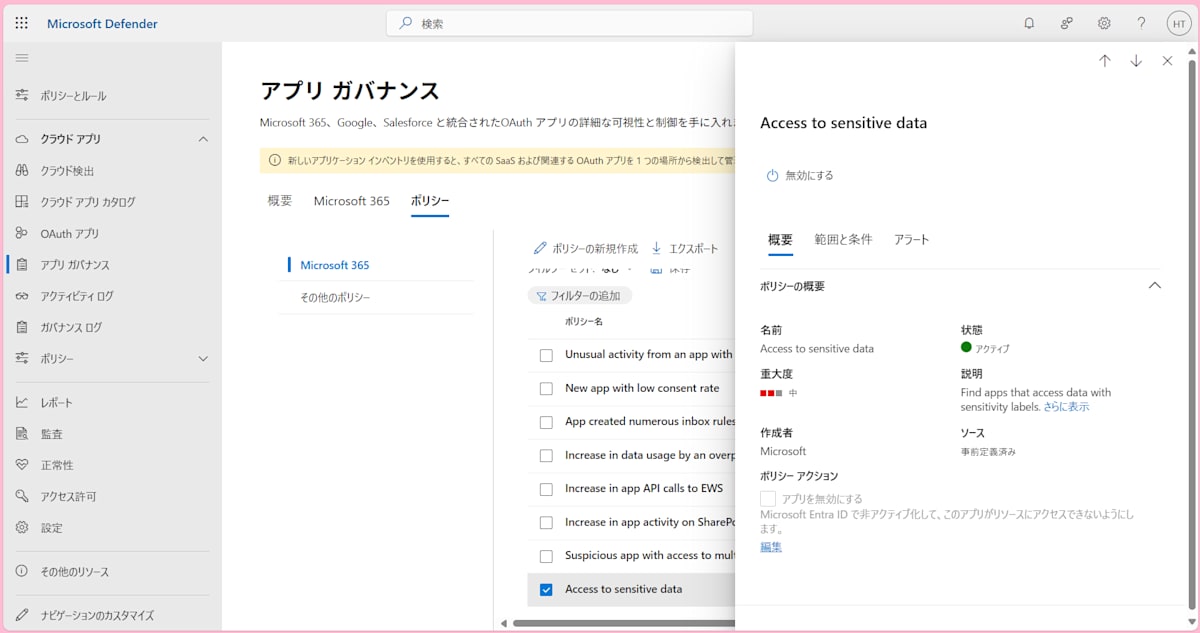1200x633 pixels.
Task: Click 無効にする to disable policy
Action: [800, 175]
